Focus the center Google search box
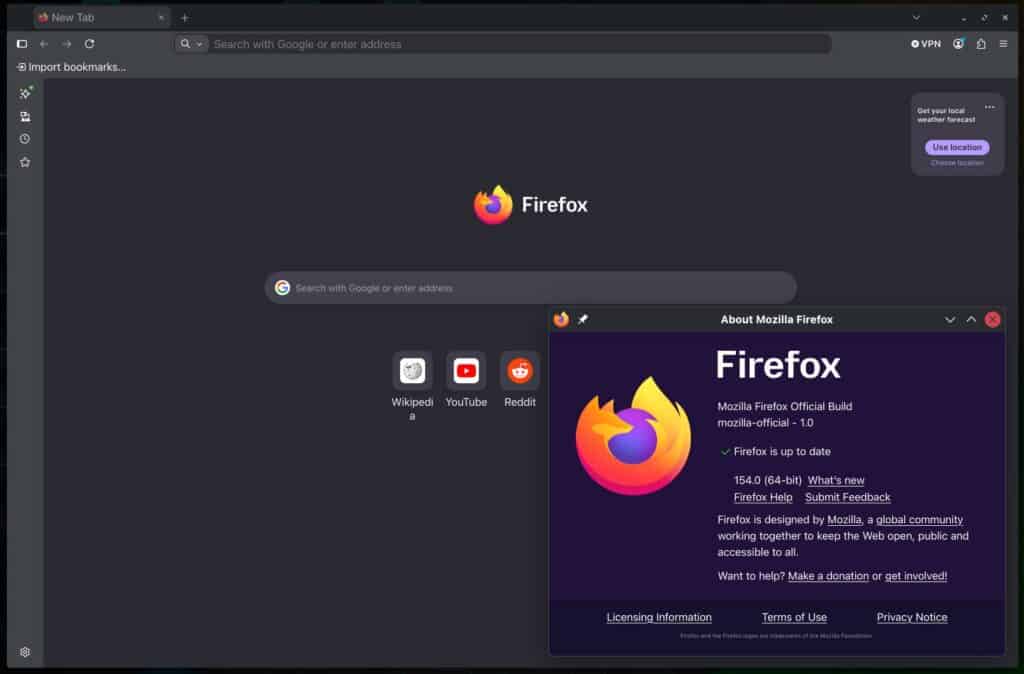 [530, 288]
